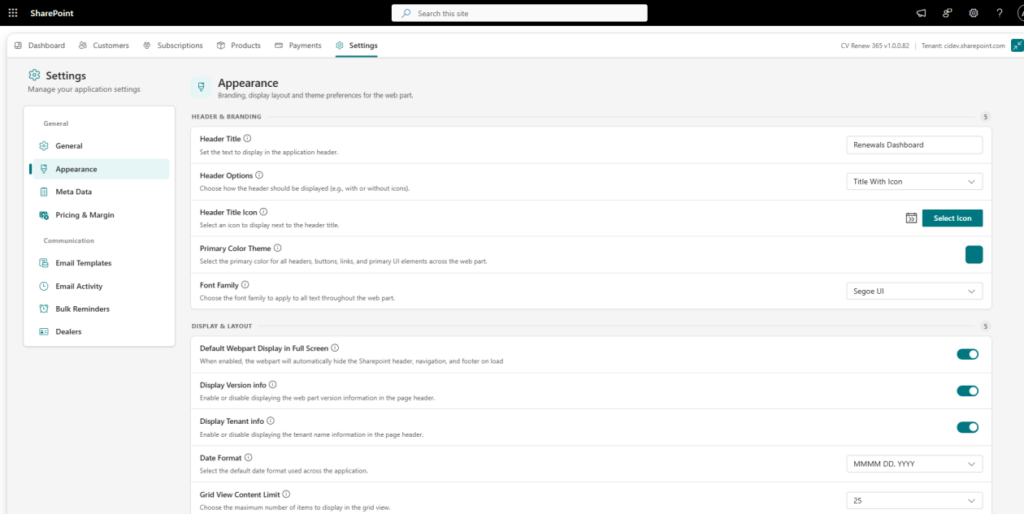Switch to the Payments tab
The width and height of the screenshot is (1024, 514).
tap(298, 45)
